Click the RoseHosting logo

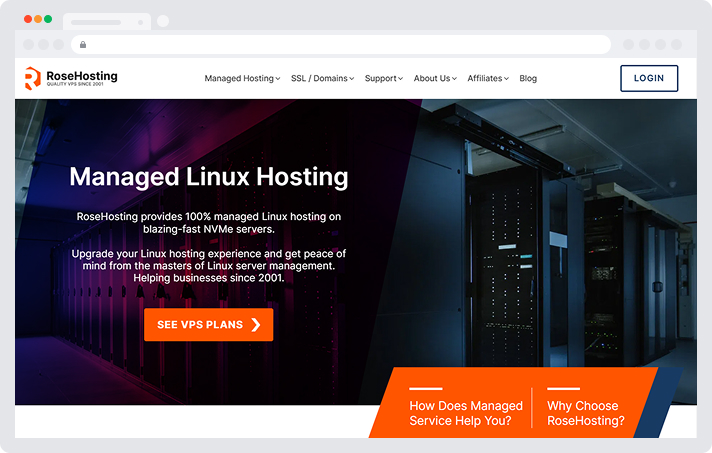[71, 78]
